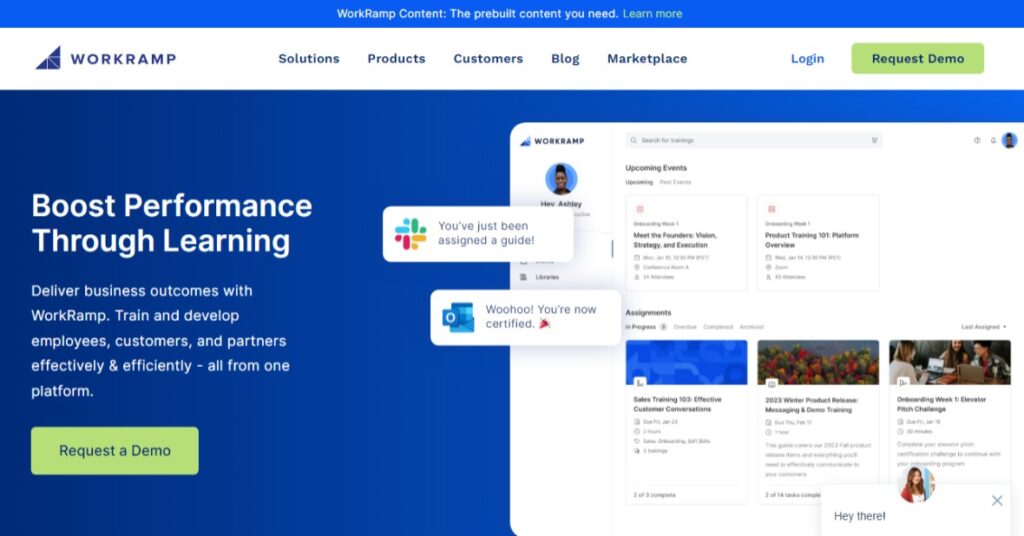Viewport: 1024px width, 536px height.
Task: Open Meet the Founders event title
Action: (x=675, y=240)
